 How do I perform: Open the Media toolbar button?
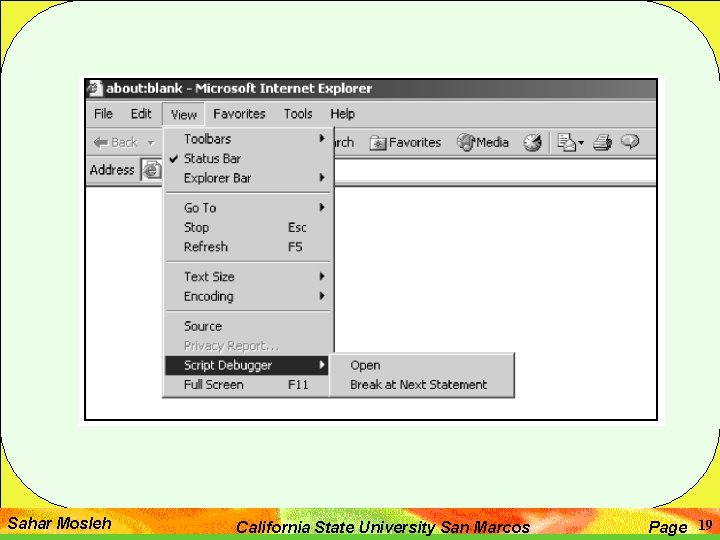[x=483, y=143]
